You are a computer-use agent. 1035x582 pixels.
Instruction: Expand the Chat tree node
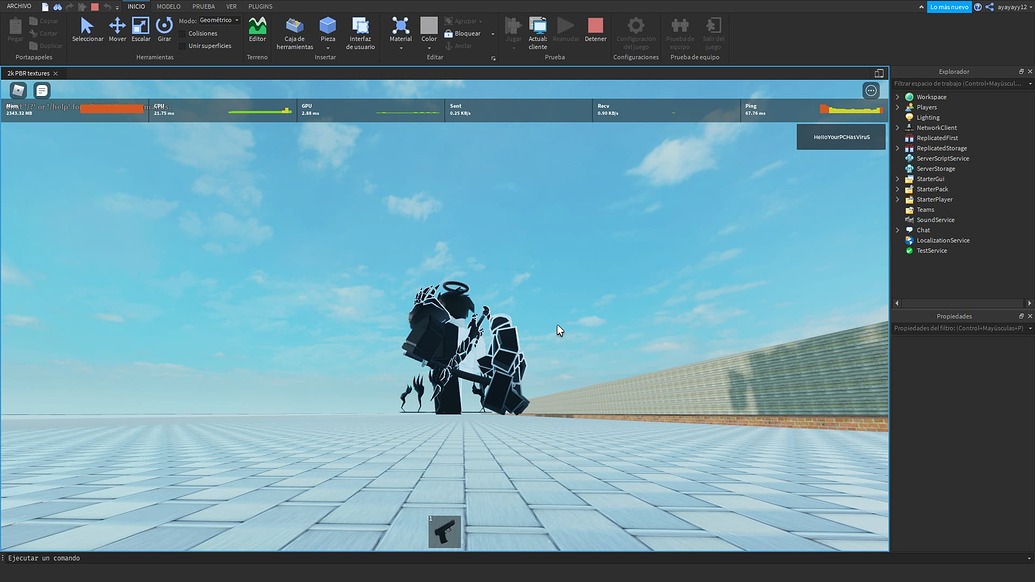coord(897,230)
